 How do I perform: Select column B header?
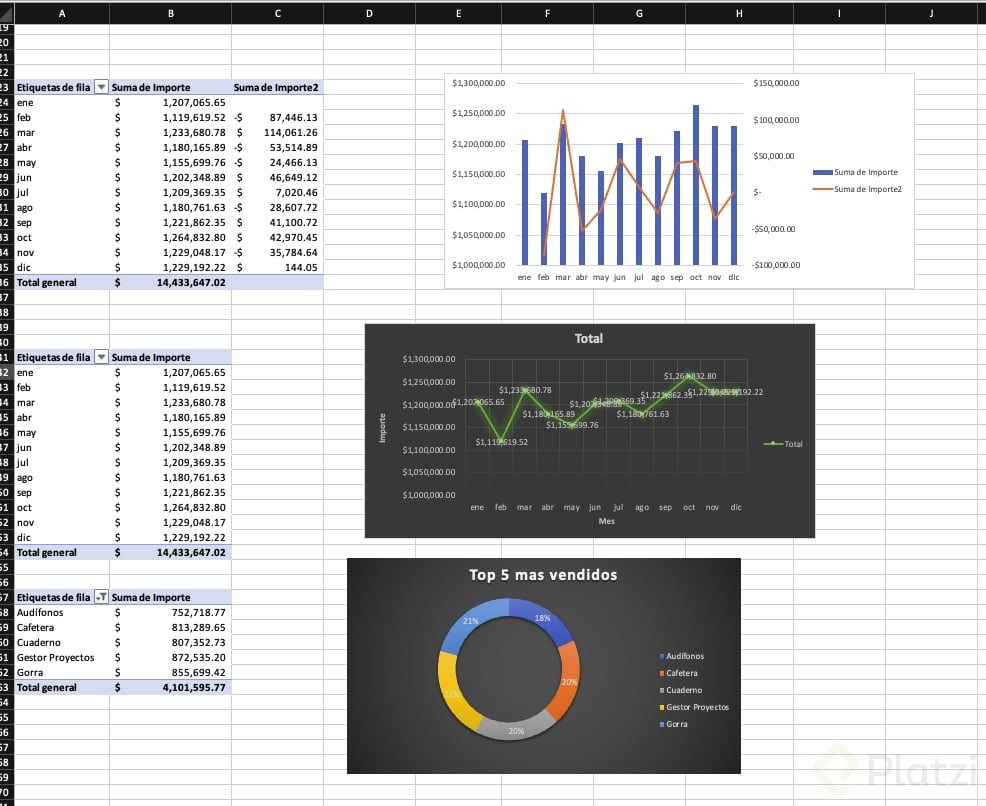tap(170, 13)
